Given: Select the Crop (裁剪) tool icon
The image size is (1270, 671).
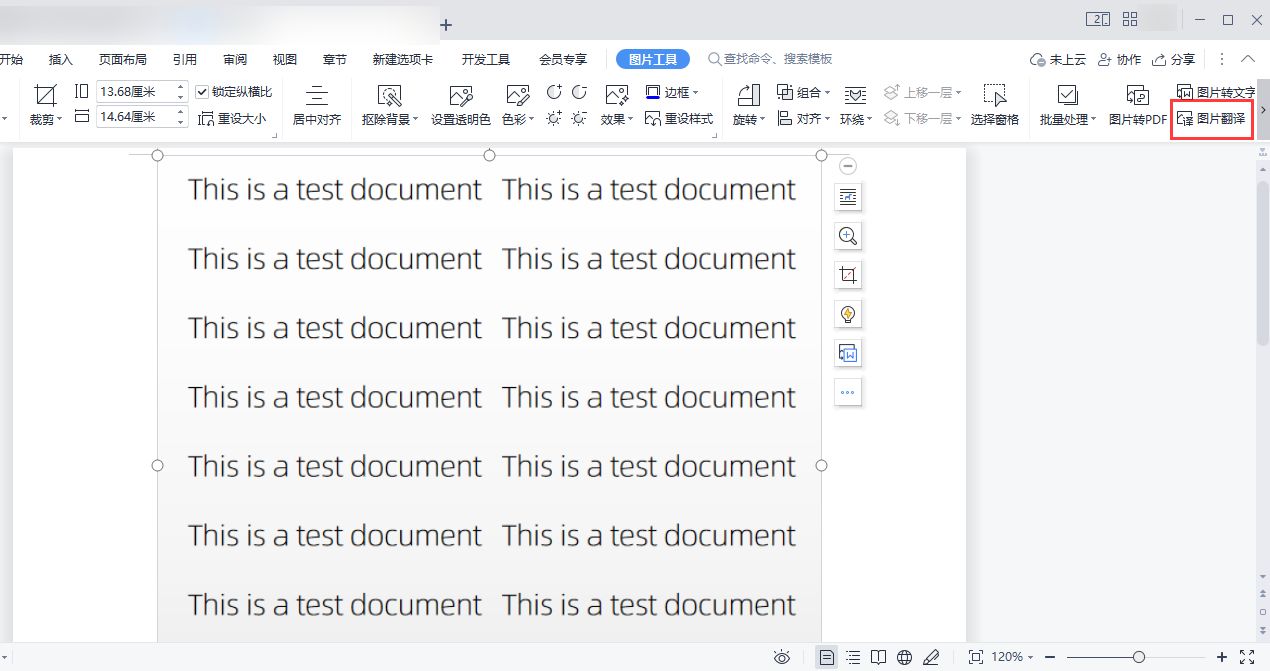Looking at the screenshot, I should click(x=45, y=95).
